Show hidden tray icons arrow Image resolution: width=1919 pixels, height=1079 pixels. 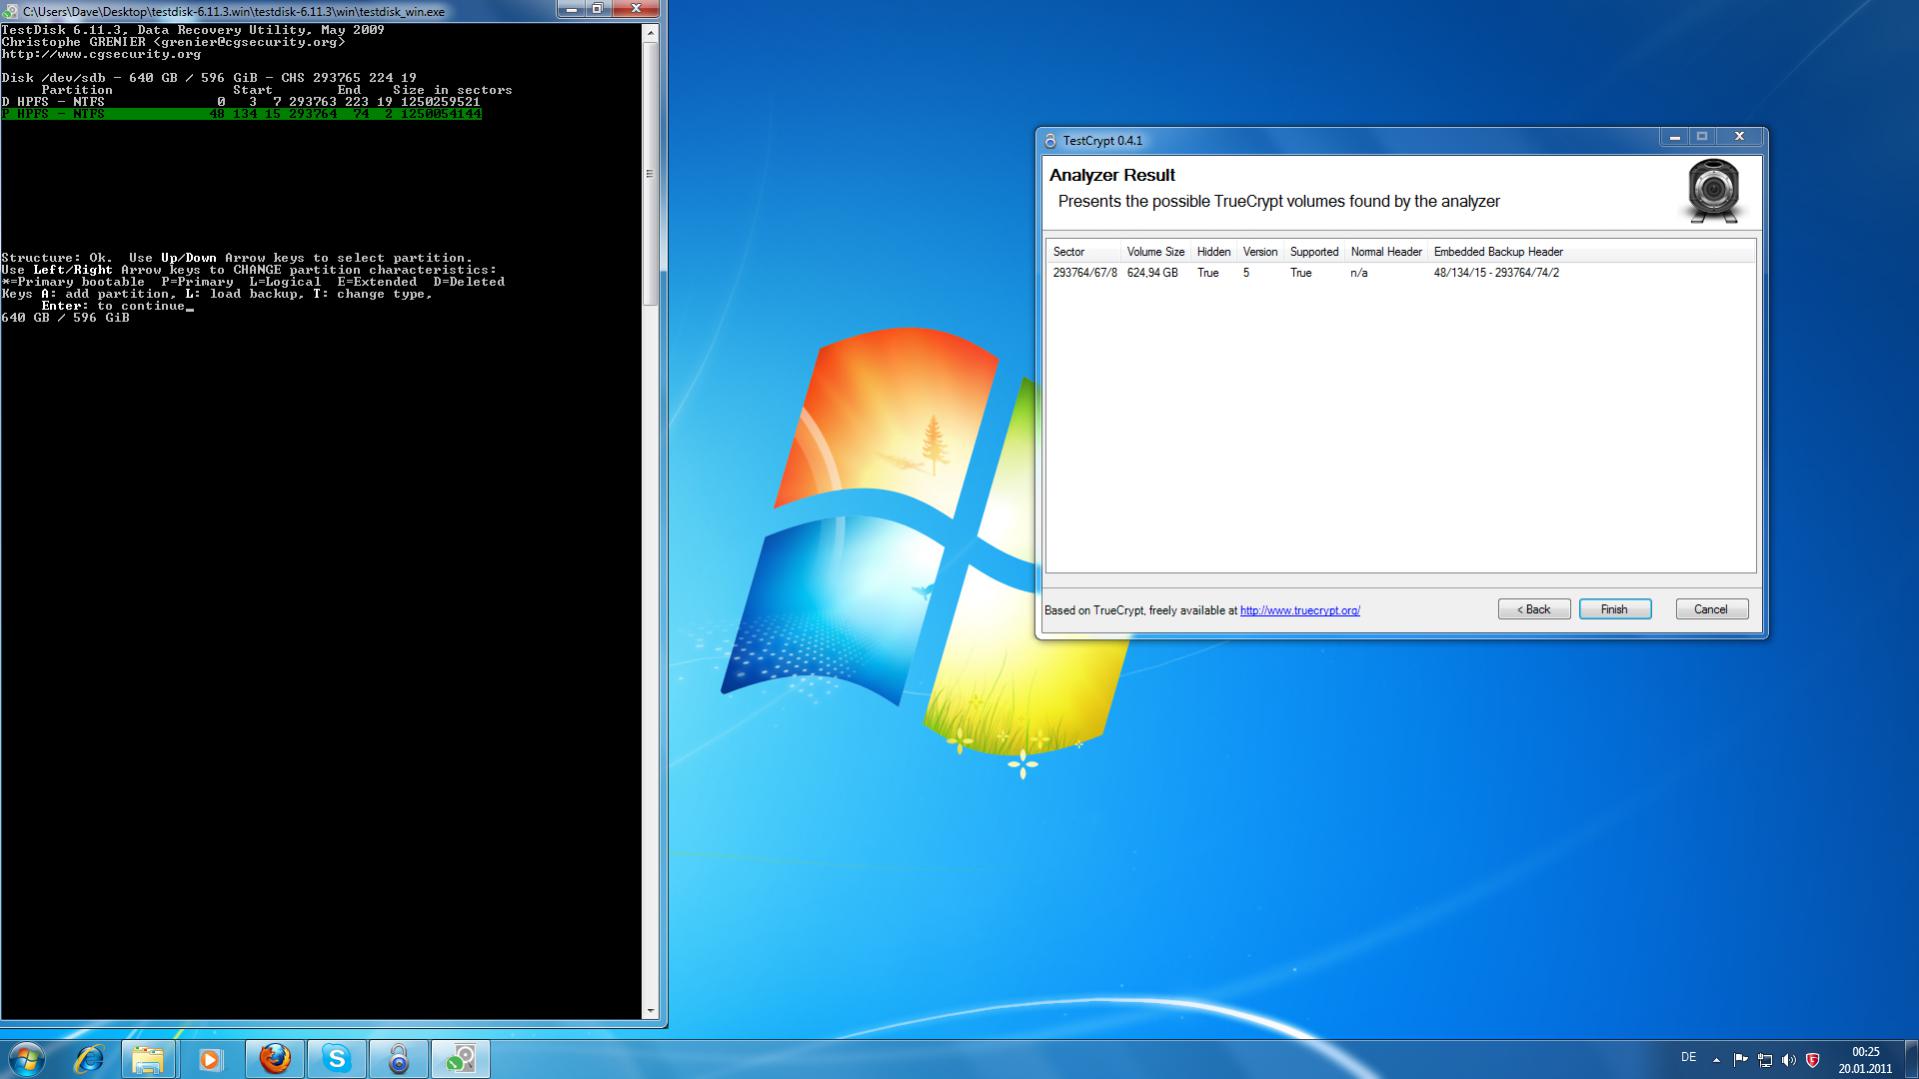[1717, 1059]
